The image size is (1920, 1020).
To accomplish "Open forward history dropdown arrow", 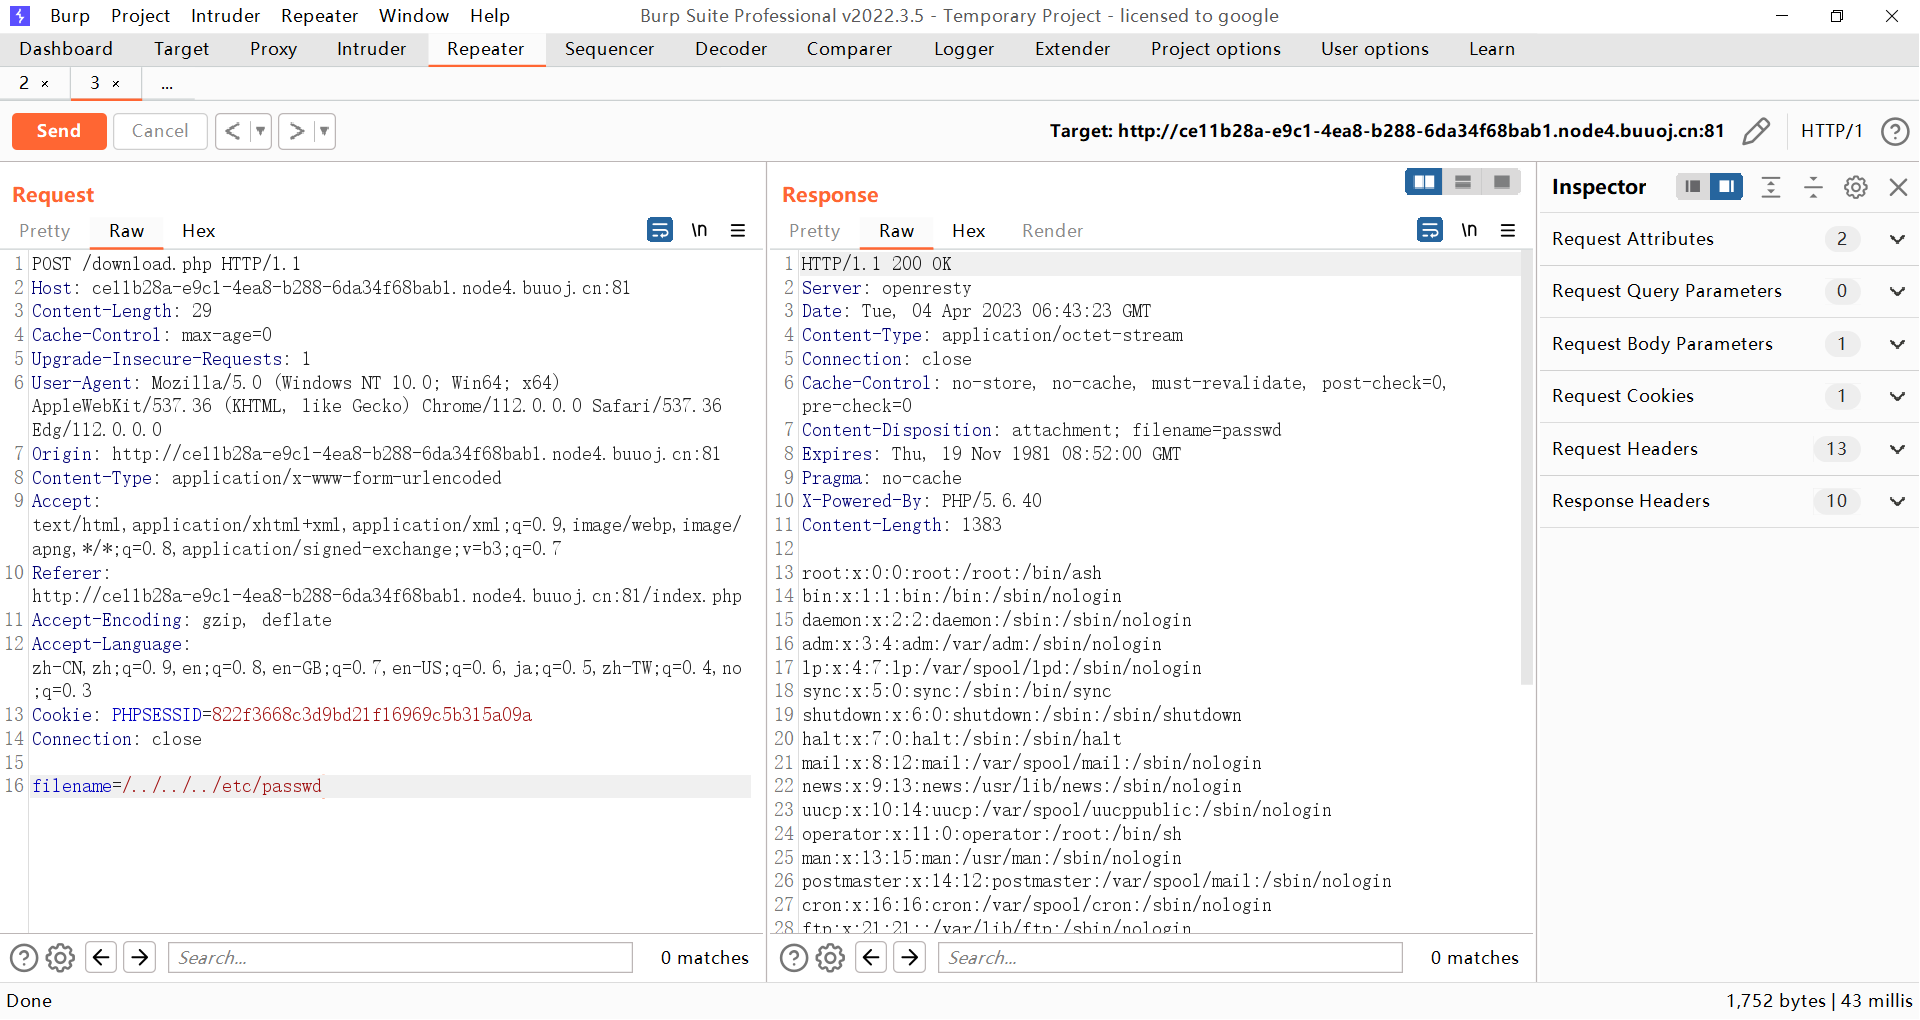I will point(324,131).
